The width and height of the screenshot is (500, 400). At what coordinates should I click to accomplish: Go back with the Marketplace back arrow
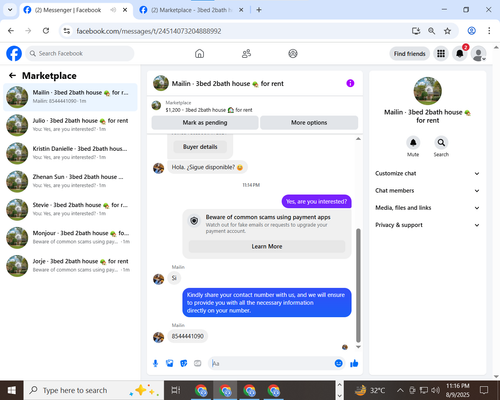pyautogui.click(x=13, y=76)
